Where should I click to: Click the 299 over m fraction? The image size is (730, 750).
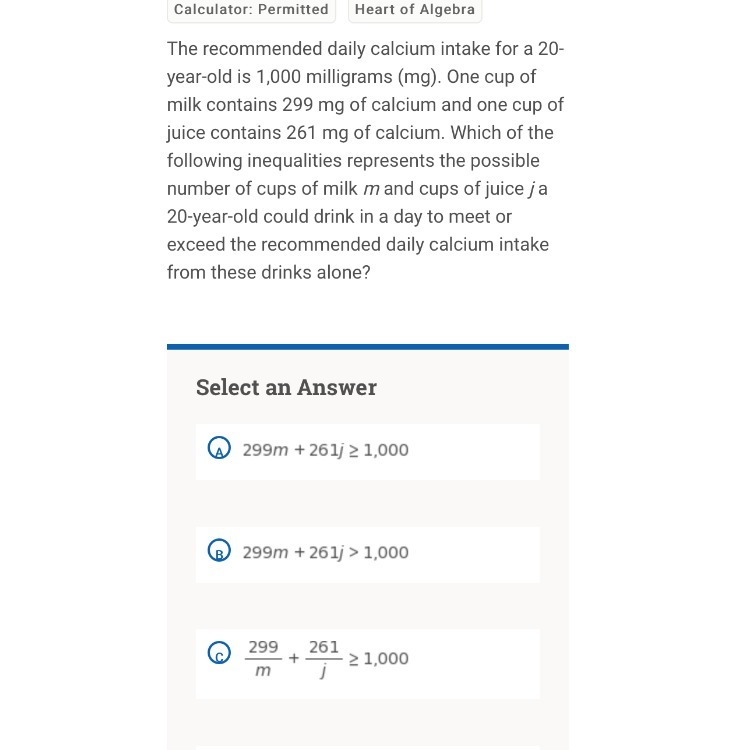pyautogui.click(x=263, y=658)
